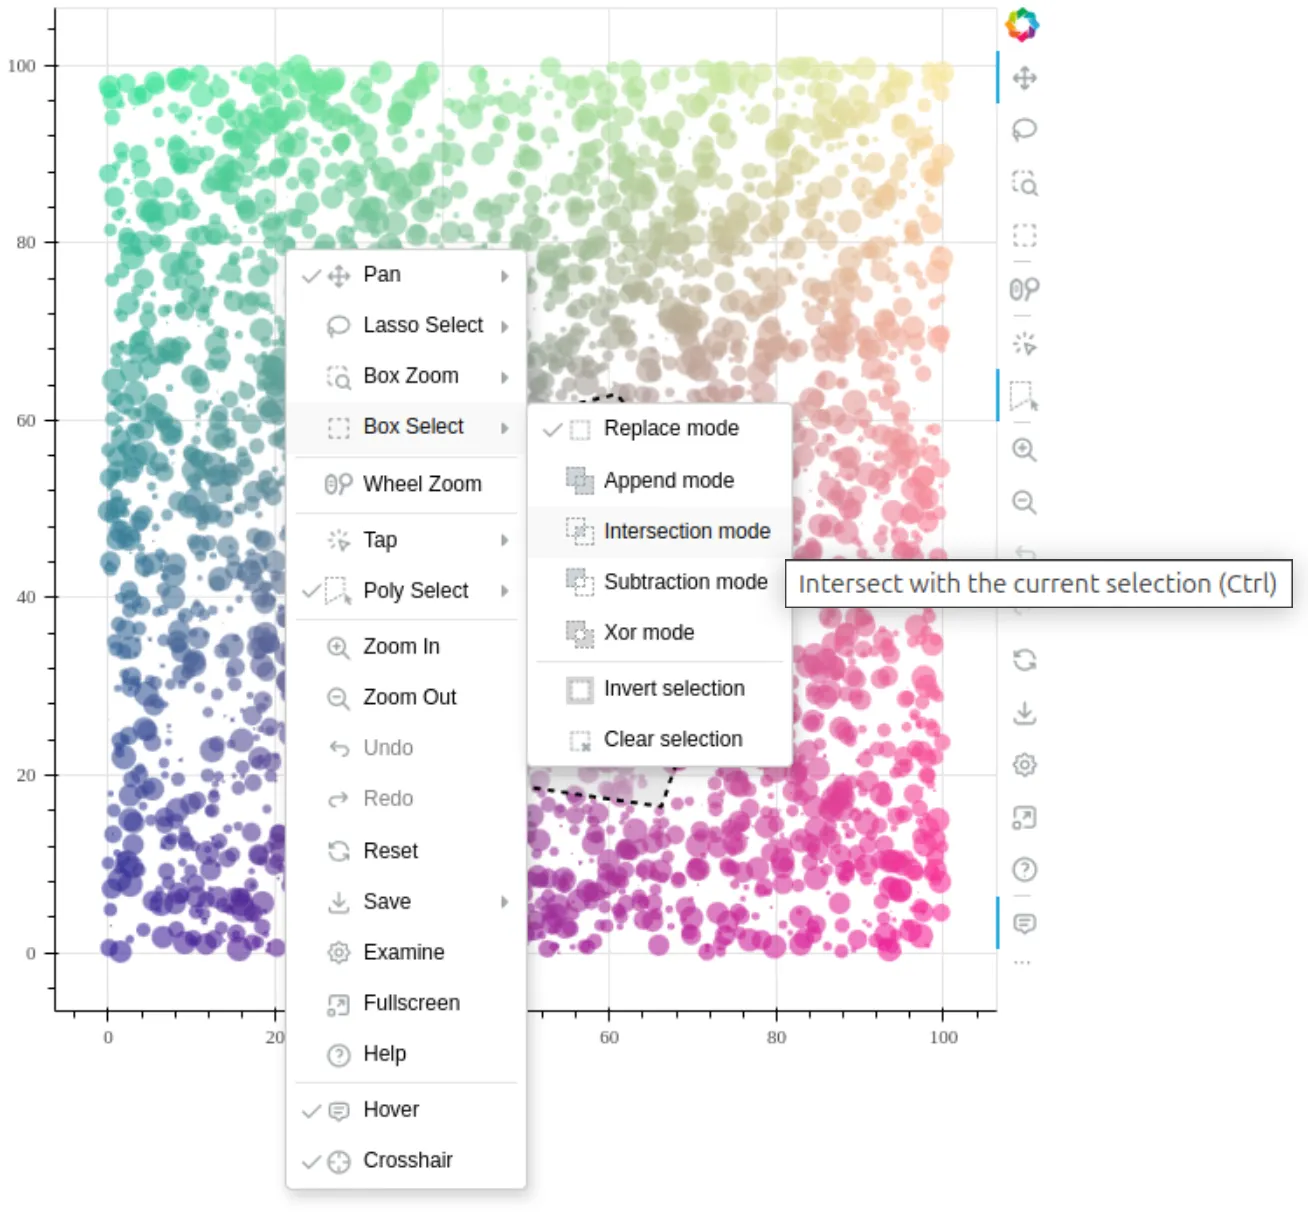
Task: Expand the Lasso Select submenu arrow
Action: tap(504, 325)
